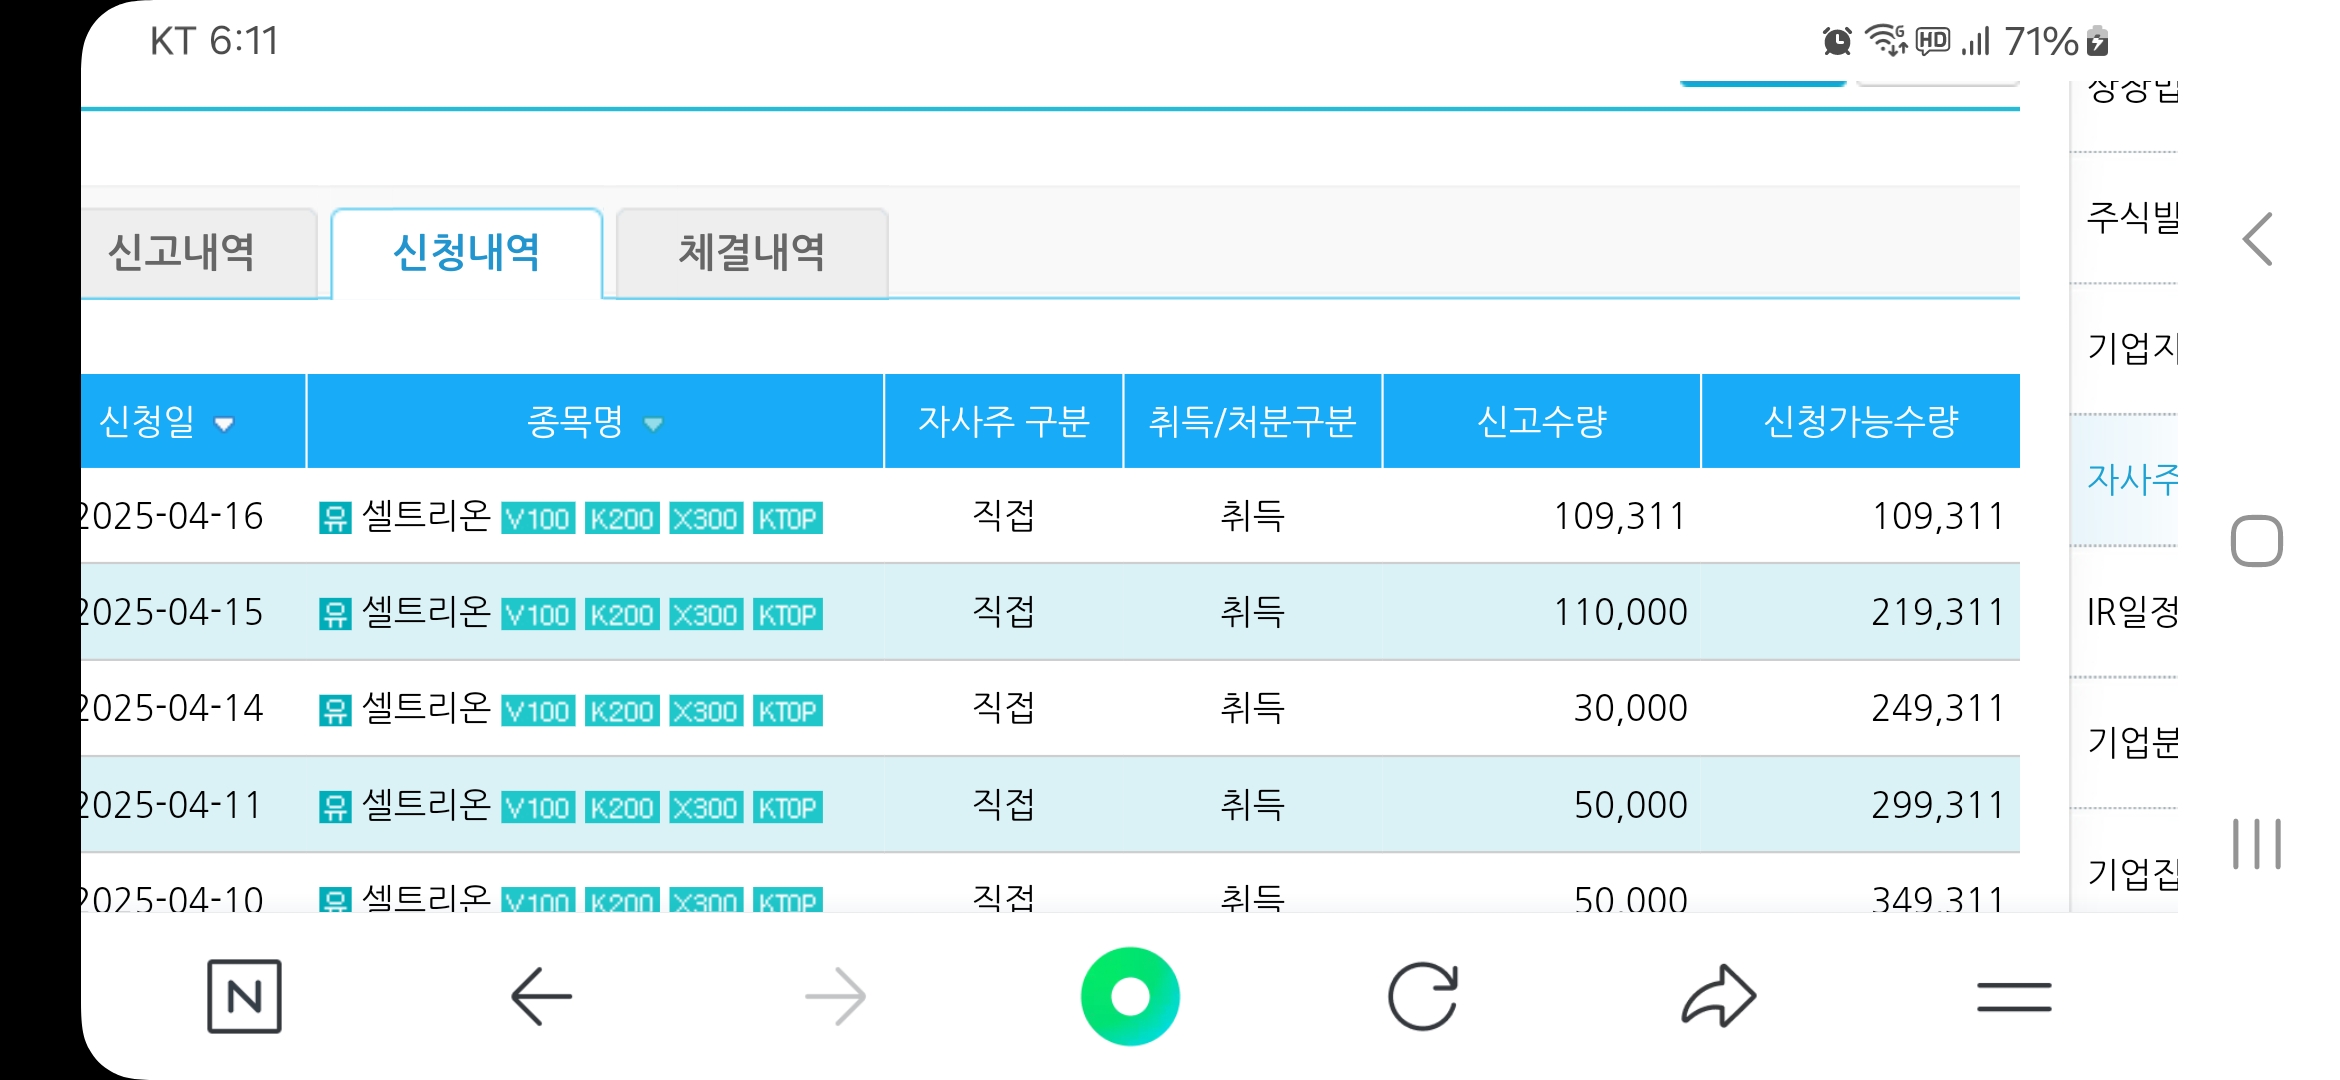The width and height of the screenshot is (2340, 1080).
Task: Go back using the browser back arrow
Action: pyautogui.click(x=541, y=995)
